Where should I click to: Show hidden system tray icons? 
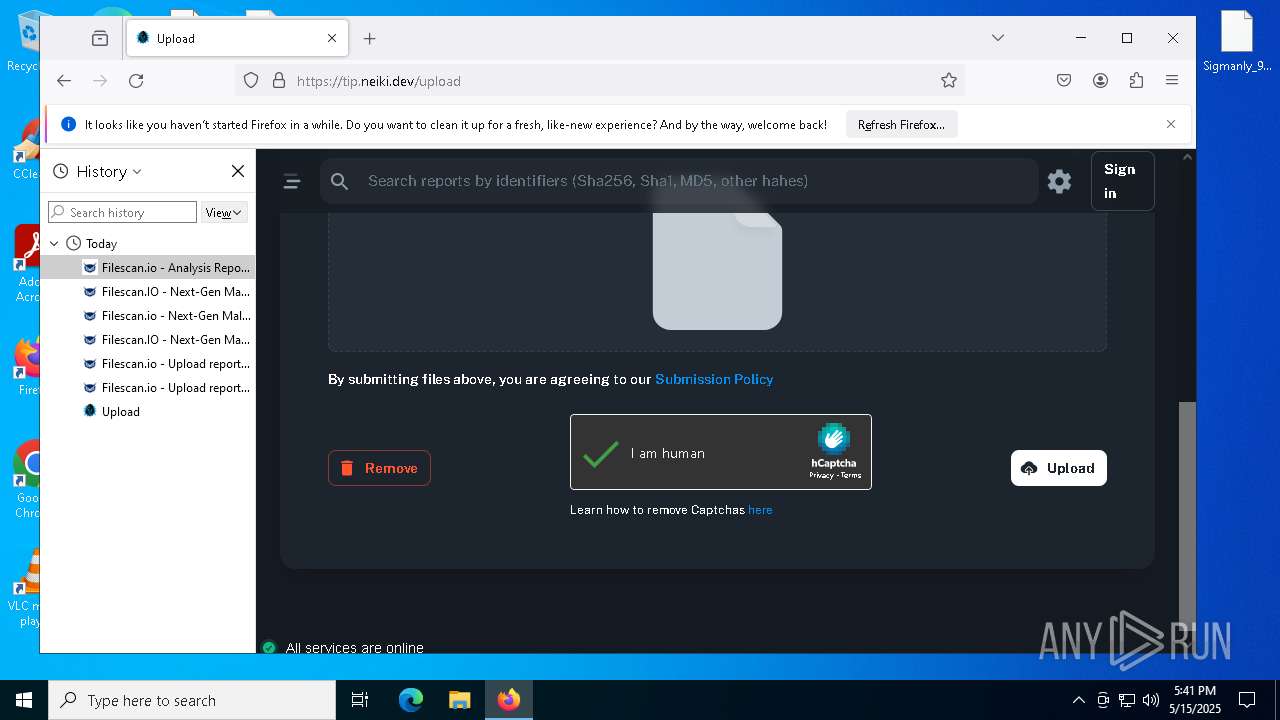[1078, 700]
